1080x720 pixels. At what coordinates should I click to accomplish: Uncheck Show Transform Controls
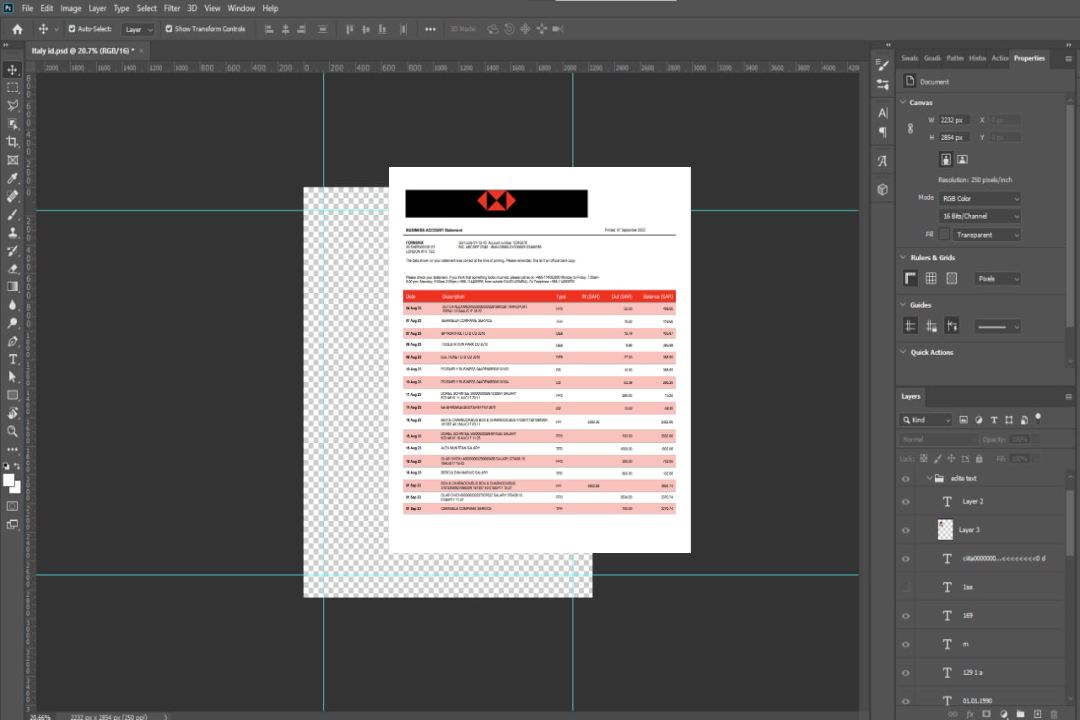pyautogui.click(x=168, y=29)
